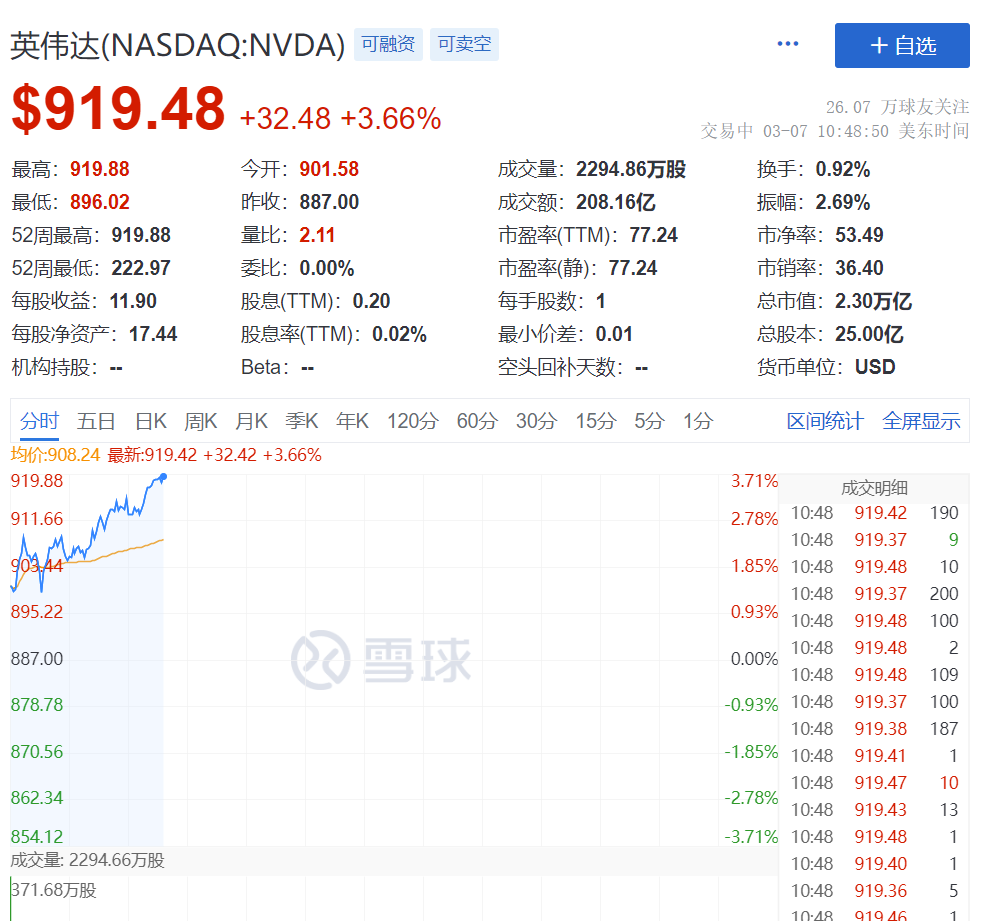The height and width of the screenshot is (921, 999).
Task: Click the 3.71% axis label on chart
Action: [x=754, y=481]
